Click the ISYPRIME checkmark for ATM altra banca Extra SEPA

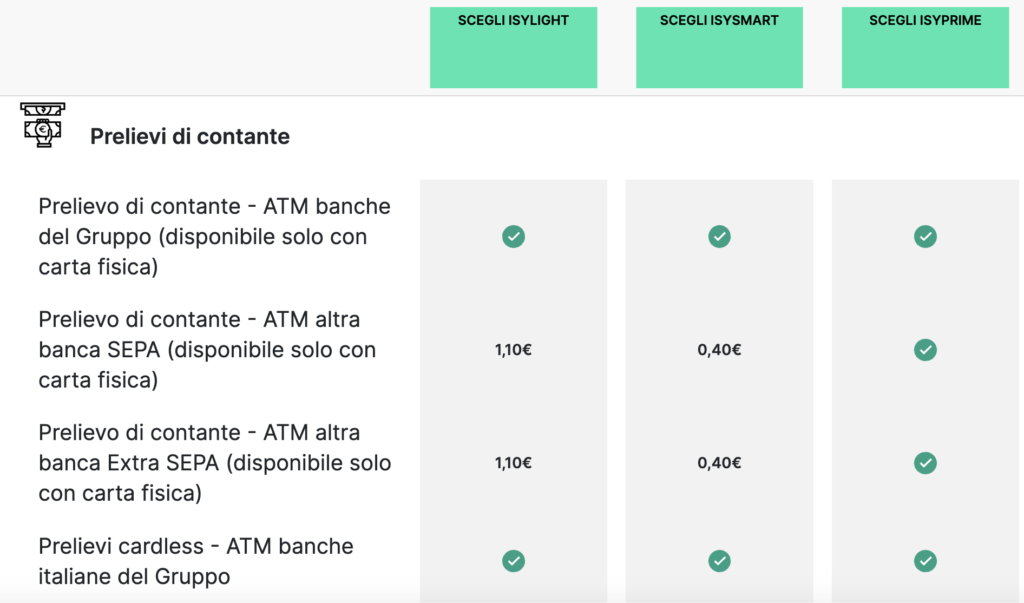coord(925,463)
